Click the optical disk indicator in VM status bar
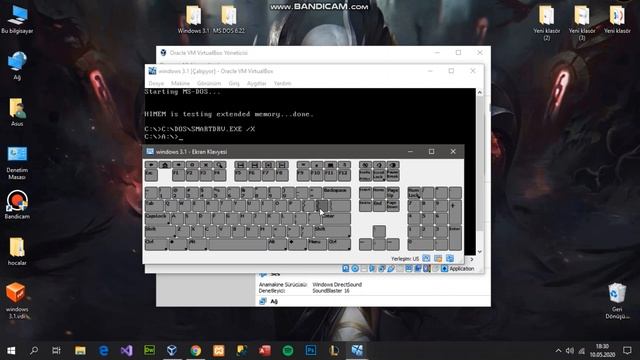 pyautogui.click(x=355, y=269)
